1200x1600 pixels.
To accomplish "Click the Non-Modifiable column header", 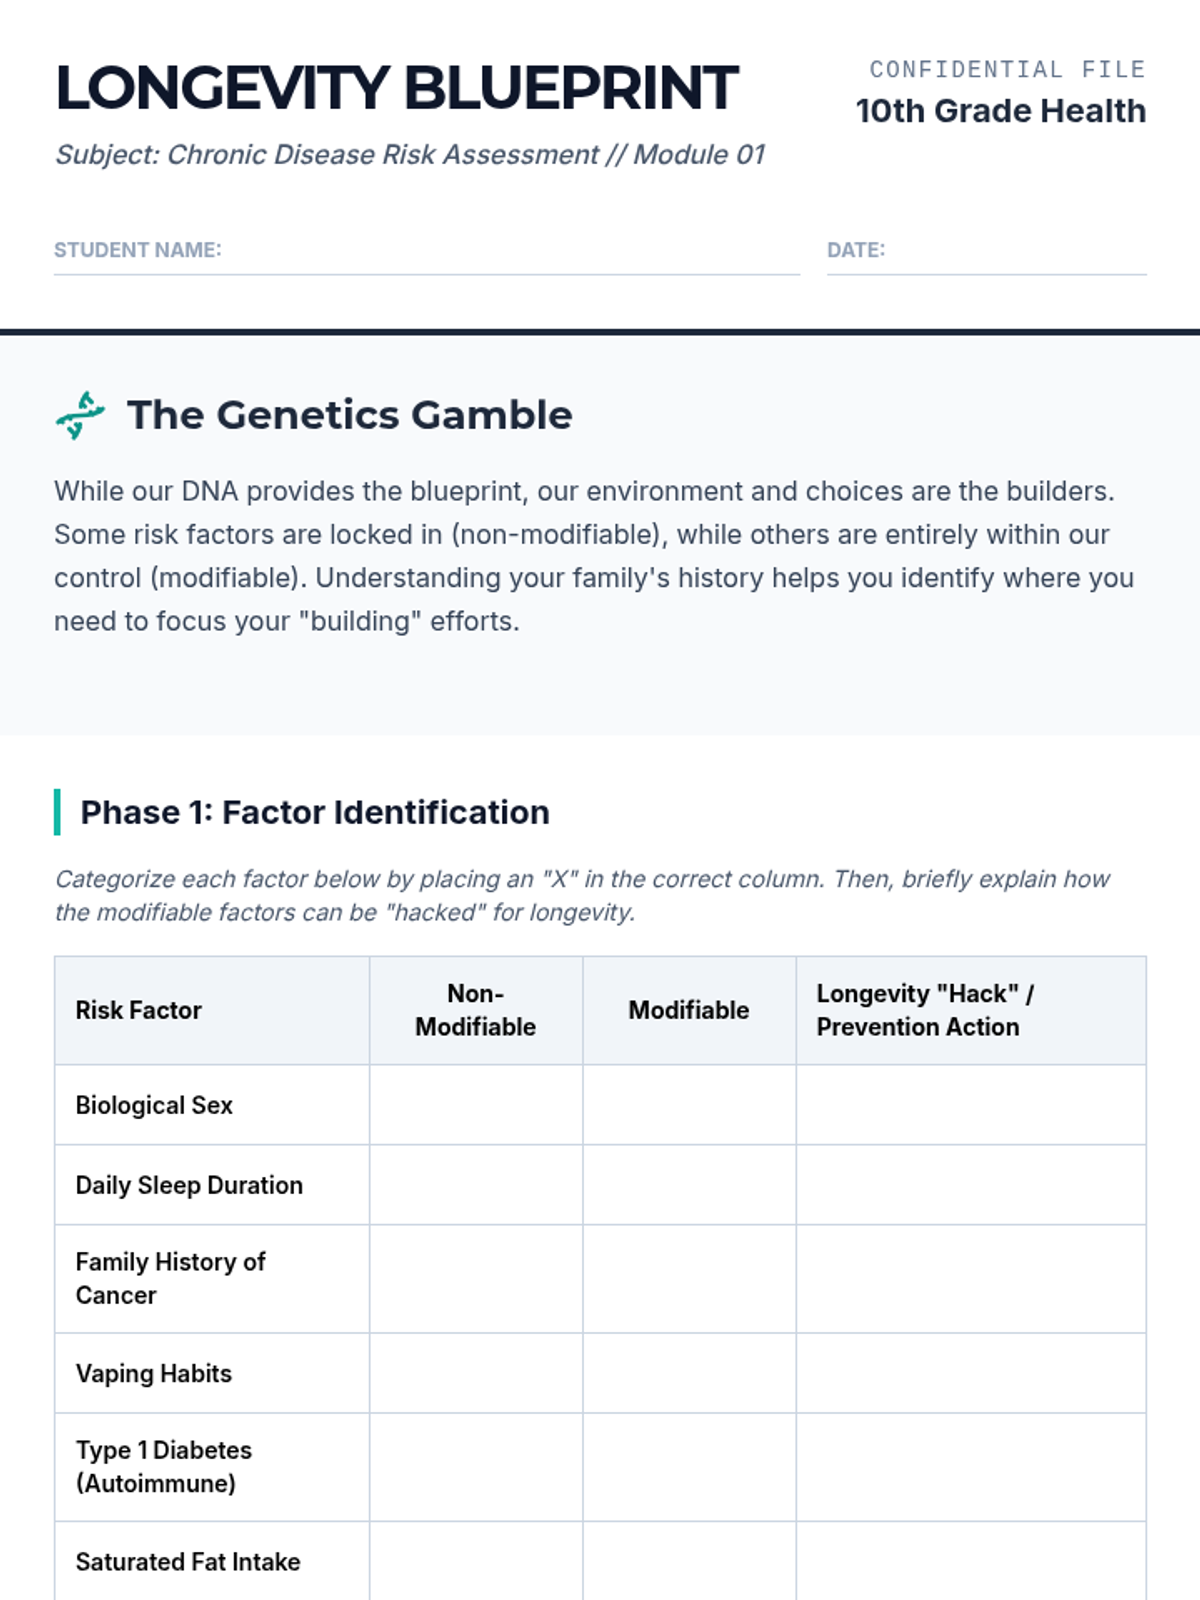I will click(476, 1010).
